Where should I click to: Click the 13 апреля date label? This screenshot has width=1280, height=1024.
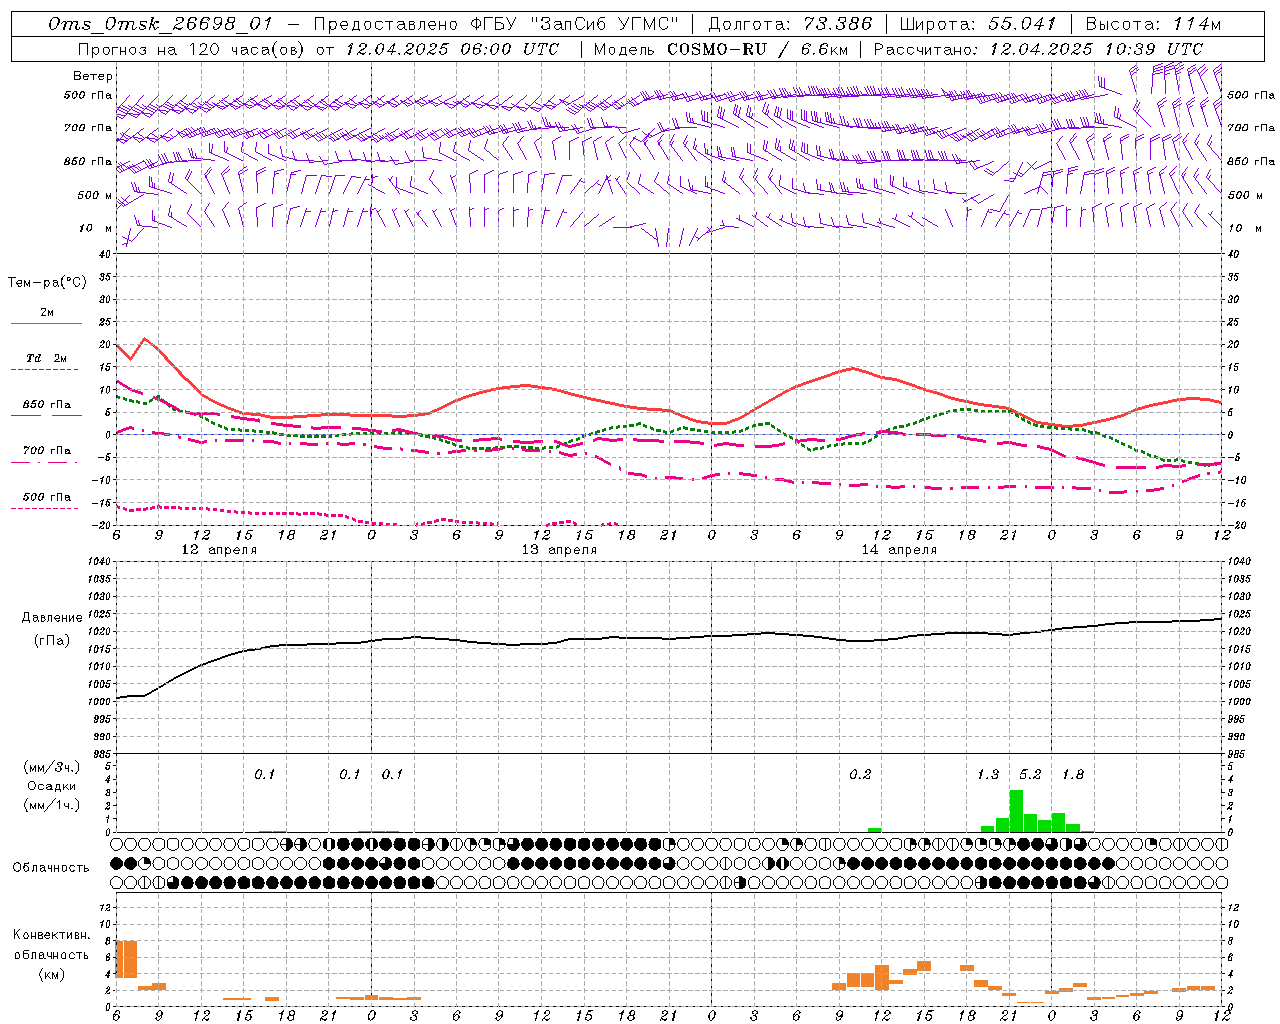click(x=559, y=550)
